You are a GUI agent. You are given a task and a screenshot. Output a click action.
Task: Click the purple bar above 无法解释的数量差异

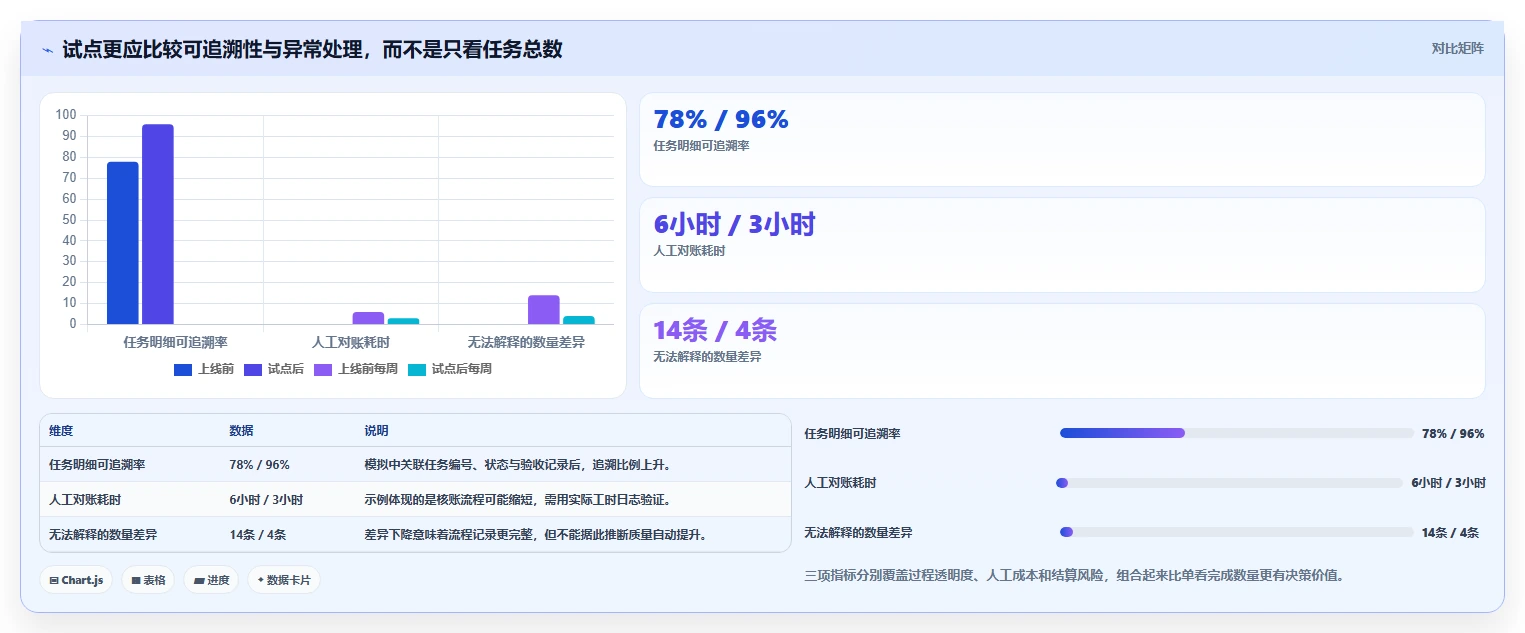544,310
